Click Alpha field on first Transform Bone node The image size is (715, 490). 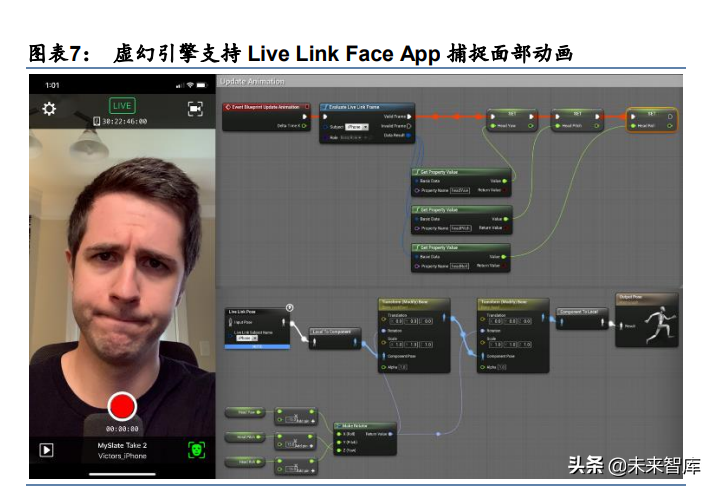point(403,367)
